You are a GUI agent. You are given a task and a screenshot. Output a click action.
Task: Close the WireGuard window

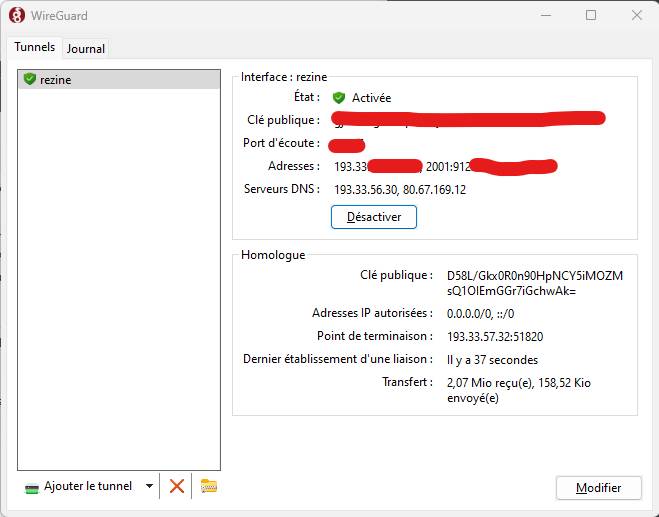(x=636, y=16)
